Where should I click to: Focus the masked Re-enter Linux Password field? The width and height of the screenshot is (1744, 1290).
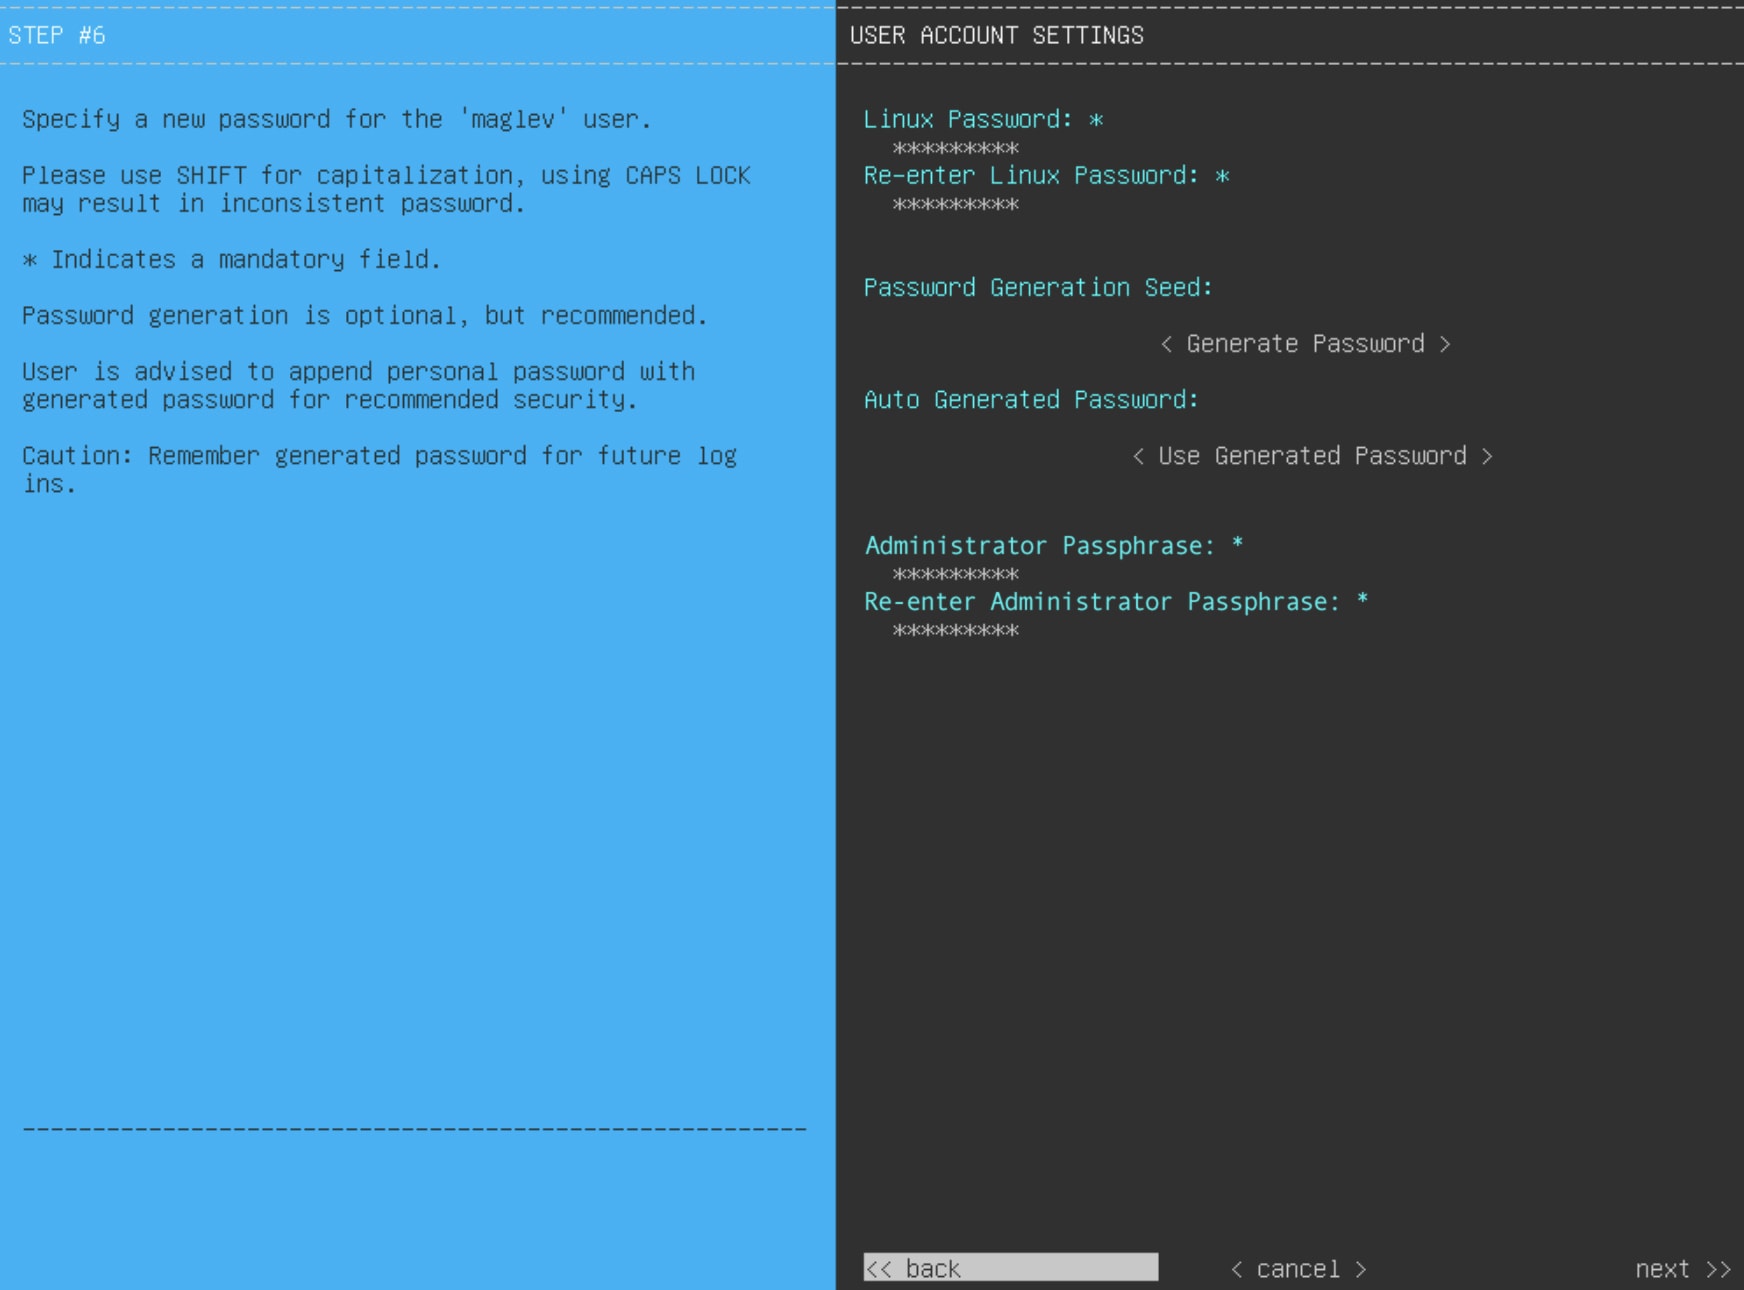[x=955, y=204]
